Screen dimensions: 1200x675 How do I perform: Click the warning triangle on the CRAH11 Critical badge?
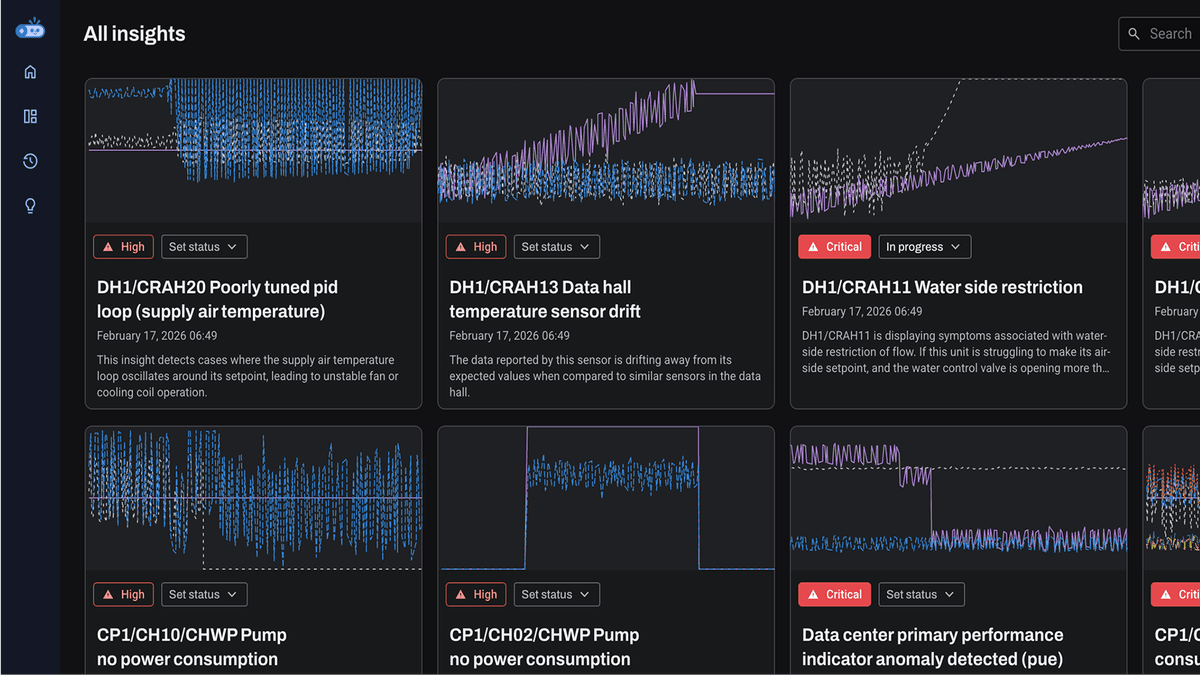click(813, 246)
